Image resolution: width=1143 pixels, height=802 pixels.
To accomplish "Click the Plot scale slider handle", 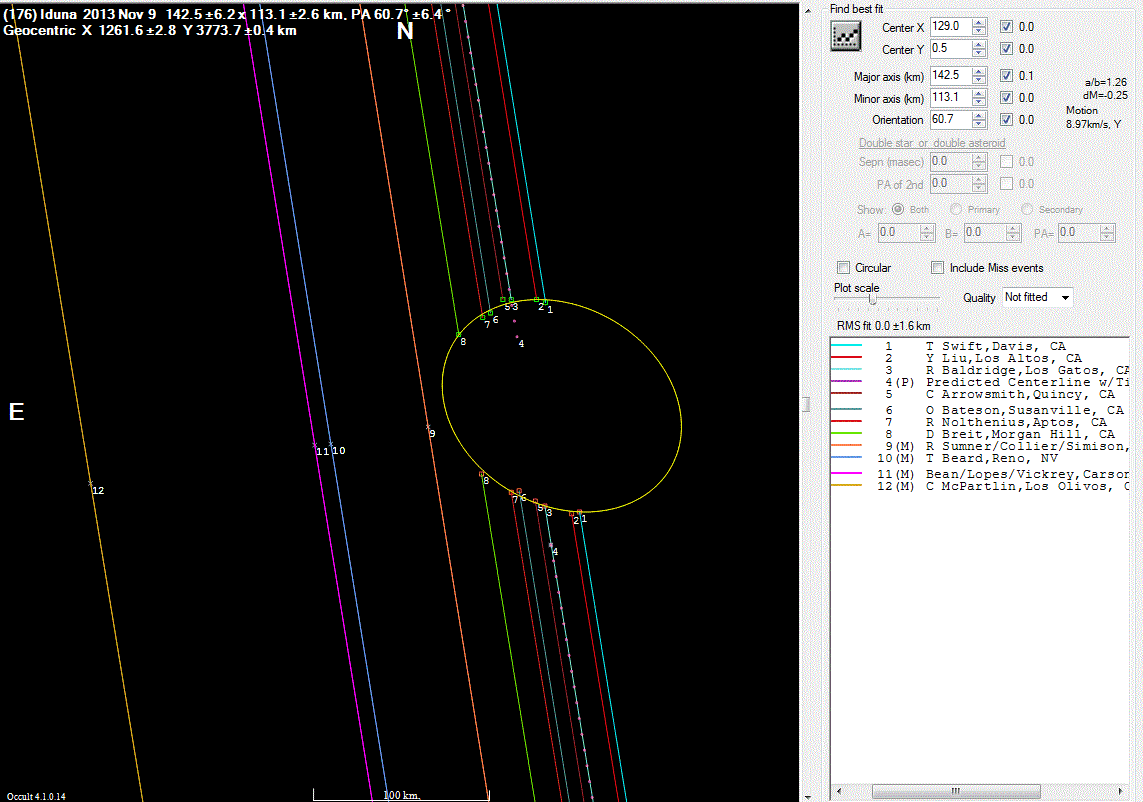I will (x=873, y=298).
